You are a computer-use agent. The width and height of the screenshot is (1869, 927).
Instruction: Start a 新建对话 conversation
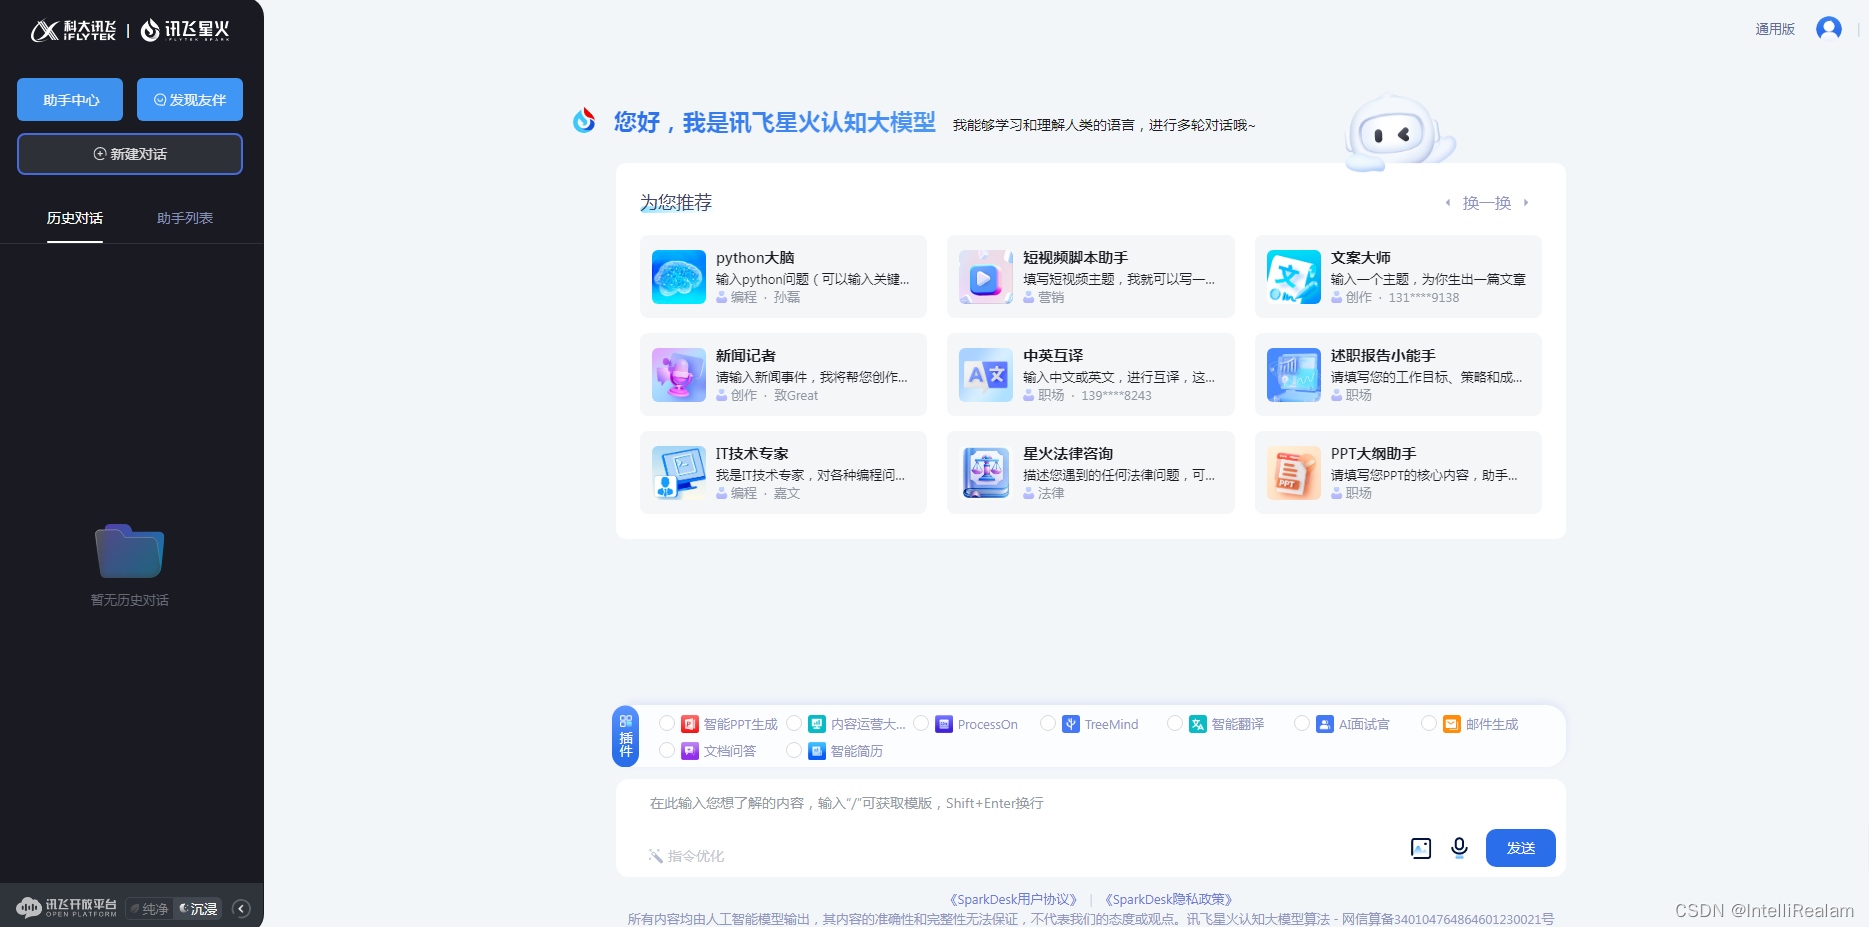click(x=130, y=154)
